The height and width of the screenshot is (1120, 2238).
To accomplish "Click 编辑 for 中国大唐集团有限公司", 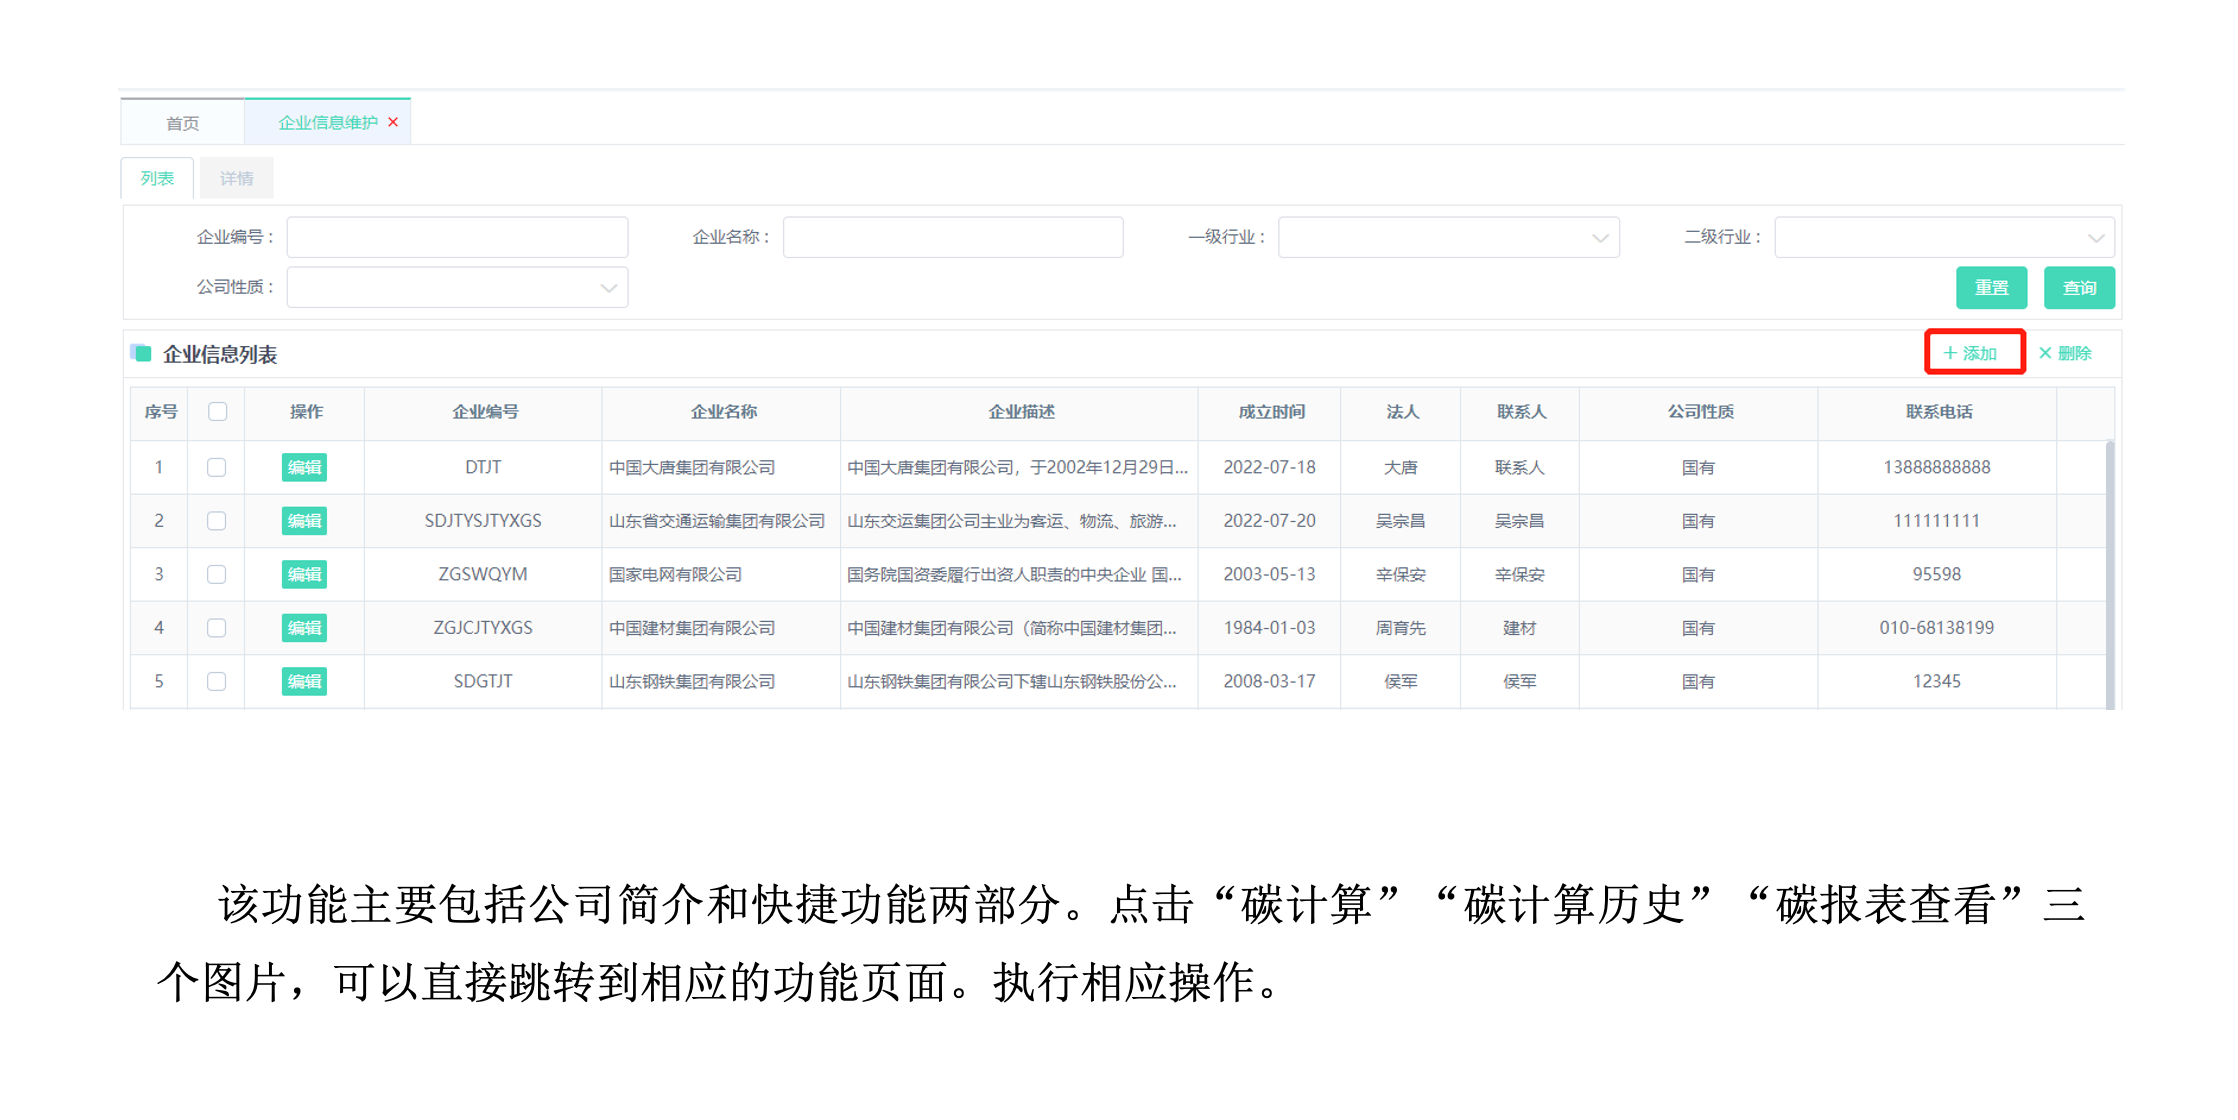I will [304, 467].
